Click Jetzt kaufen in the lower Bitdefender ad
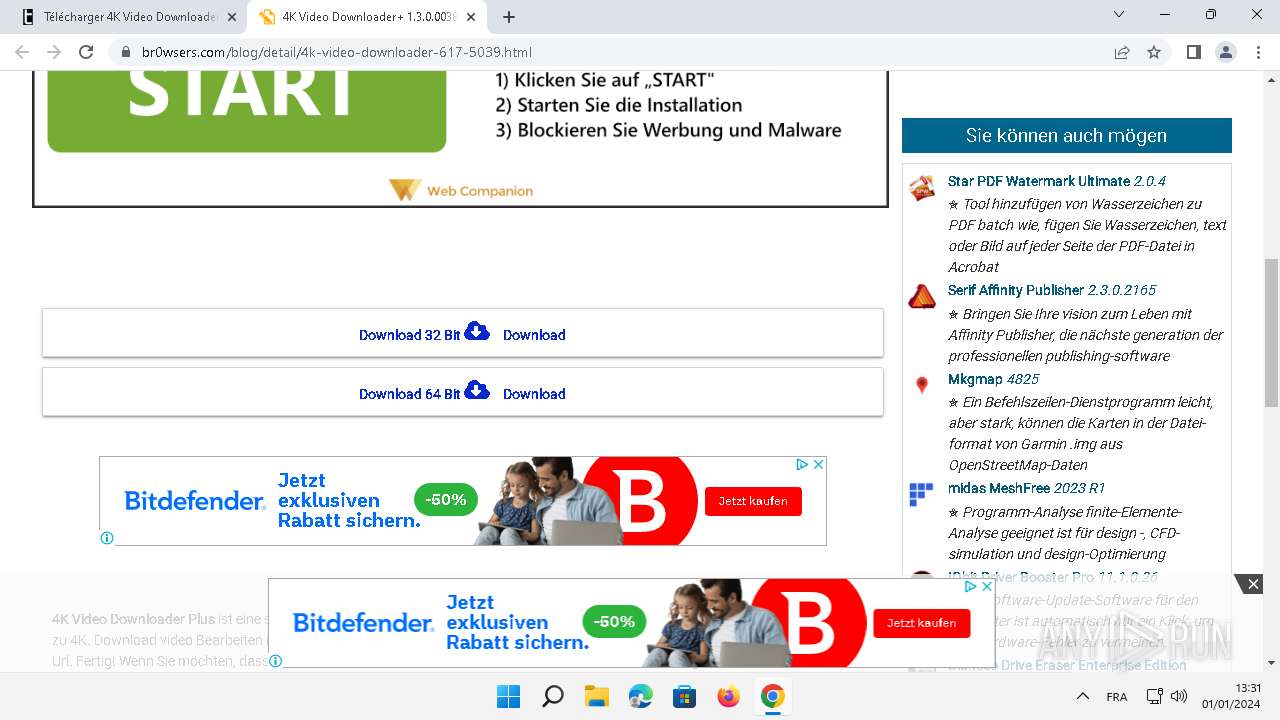 click(x=922, y=623)
